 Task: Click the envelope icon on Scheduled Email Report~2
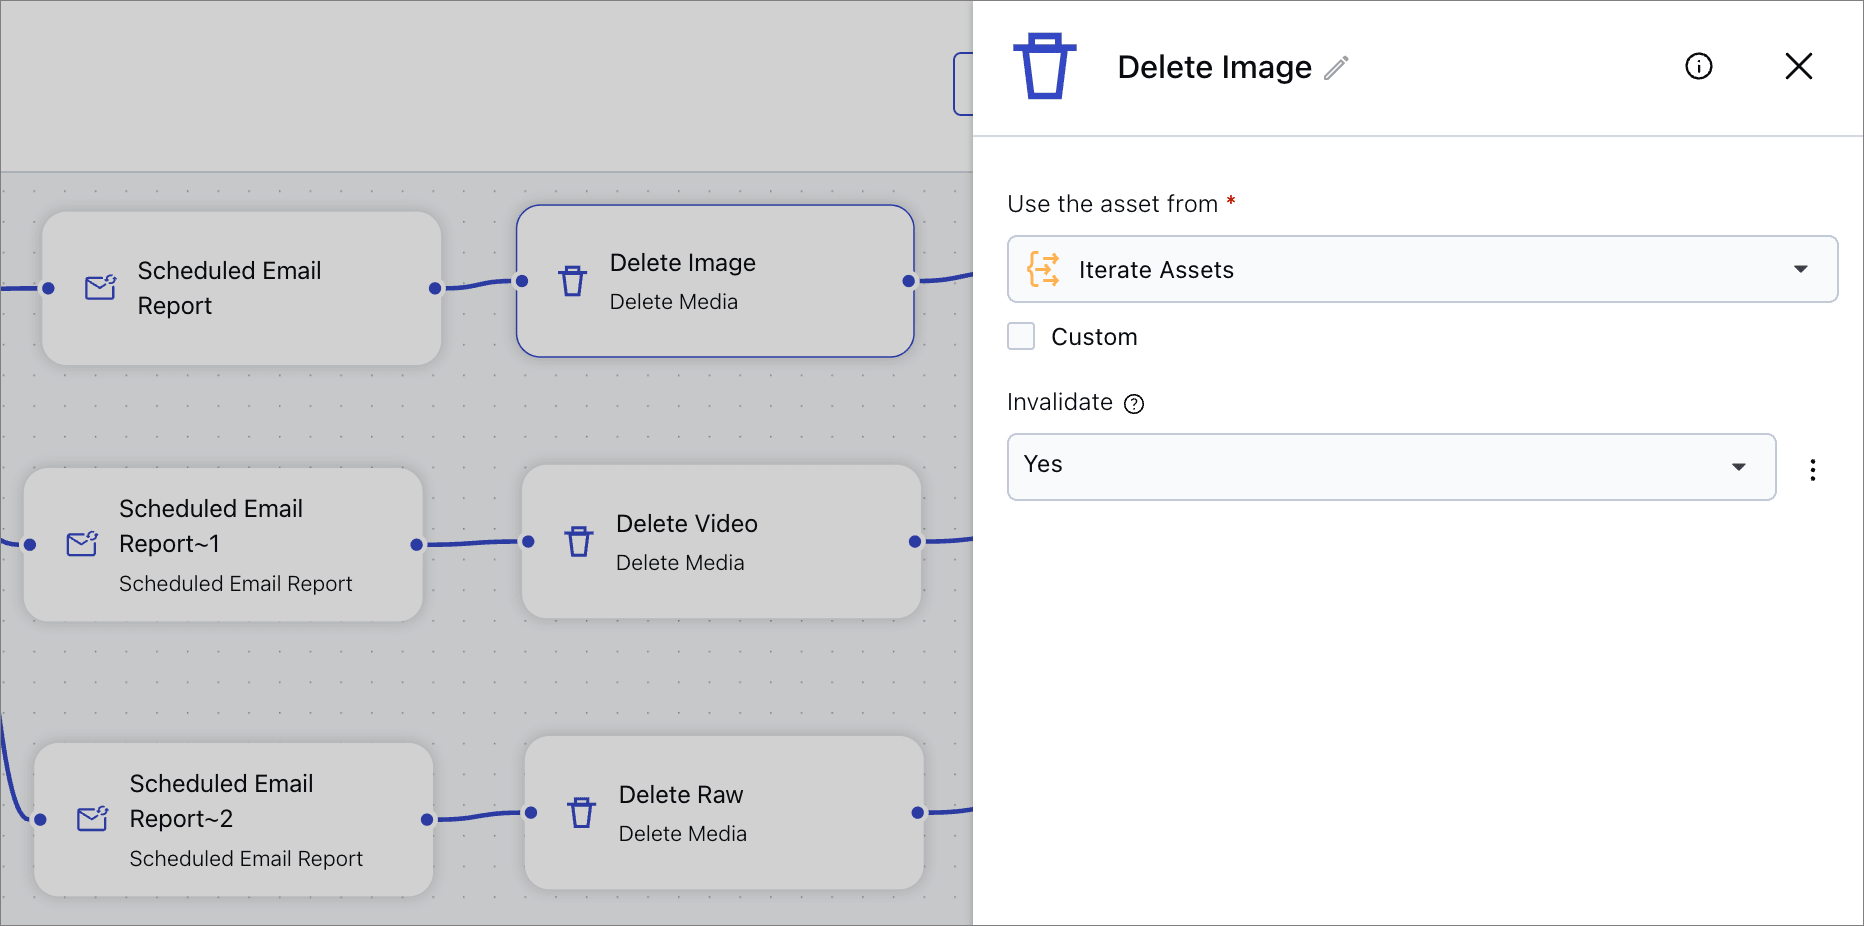[x=93, y=819]
